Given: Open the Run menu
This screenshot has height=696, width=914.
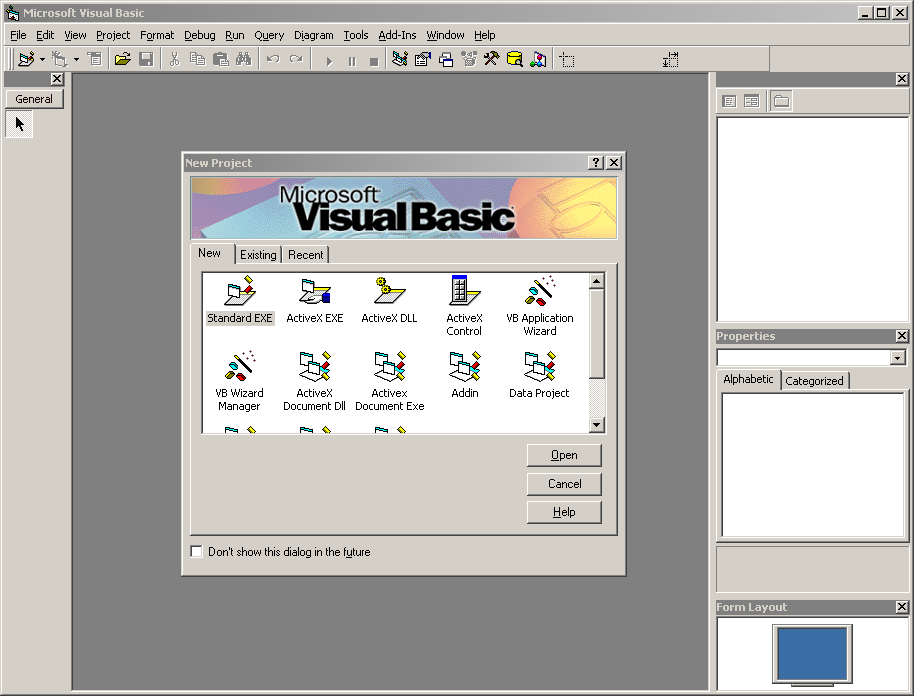Looking at the screenshot, I should (x=234, y=36).
